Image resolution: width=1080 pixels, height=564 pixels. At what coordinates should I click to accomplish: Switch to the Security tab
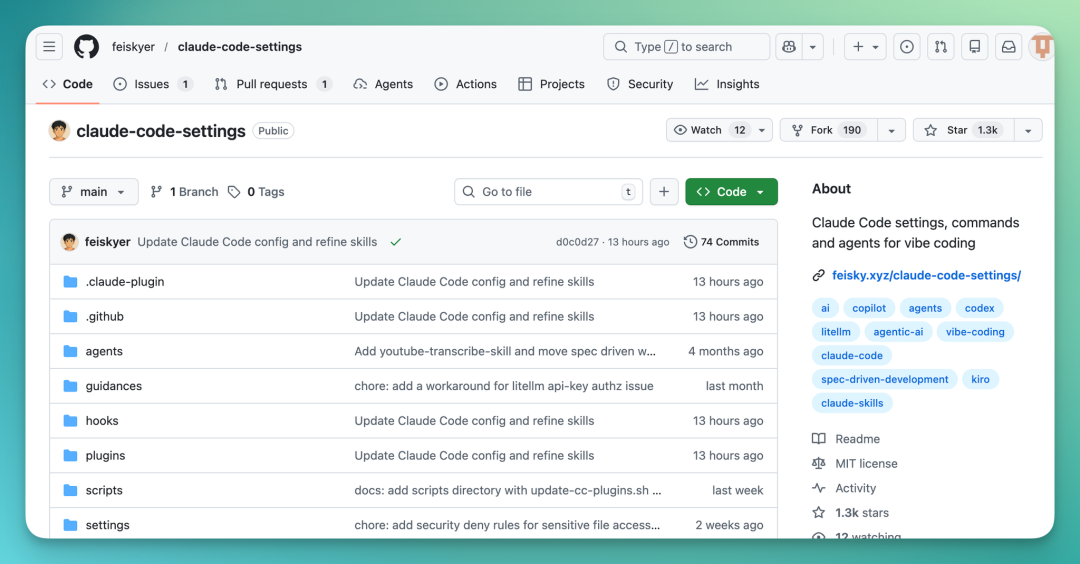[640, 84]
